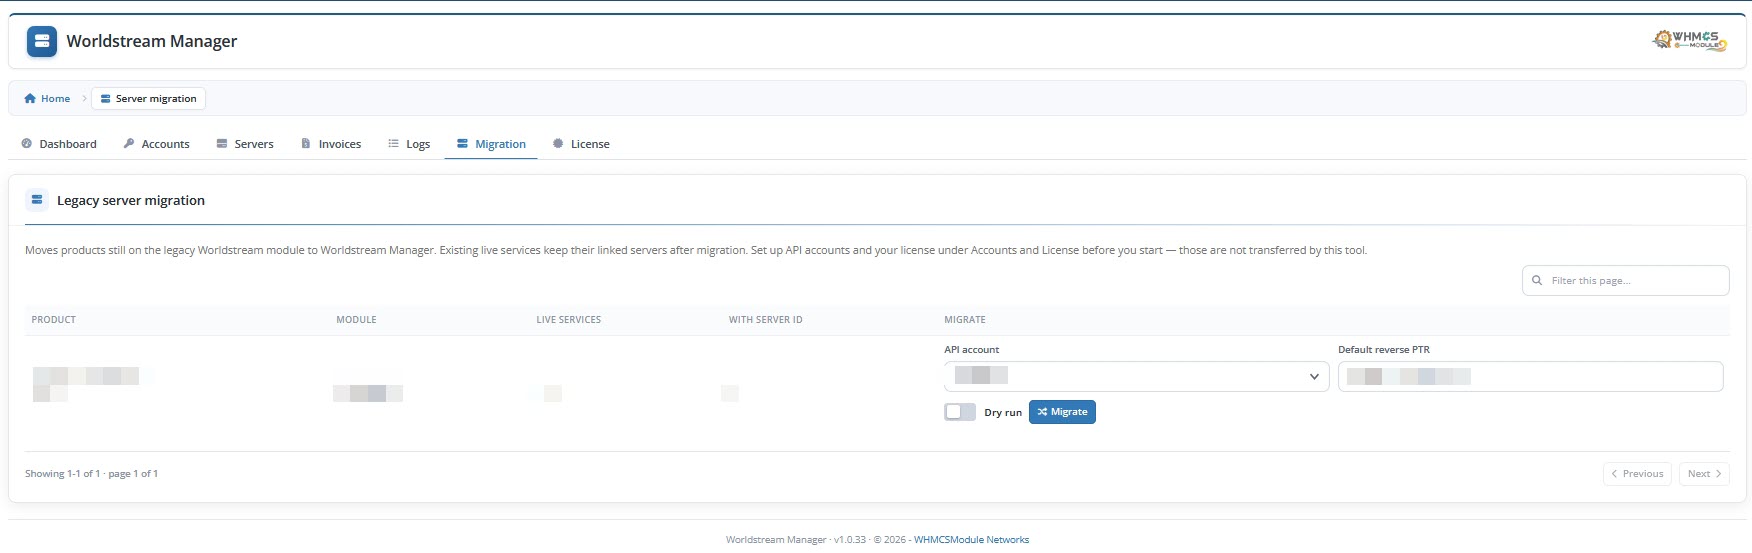Viewport: 1752px width, 553px height.
Task: Click the Next page button
Action: tap(1704, 474)
